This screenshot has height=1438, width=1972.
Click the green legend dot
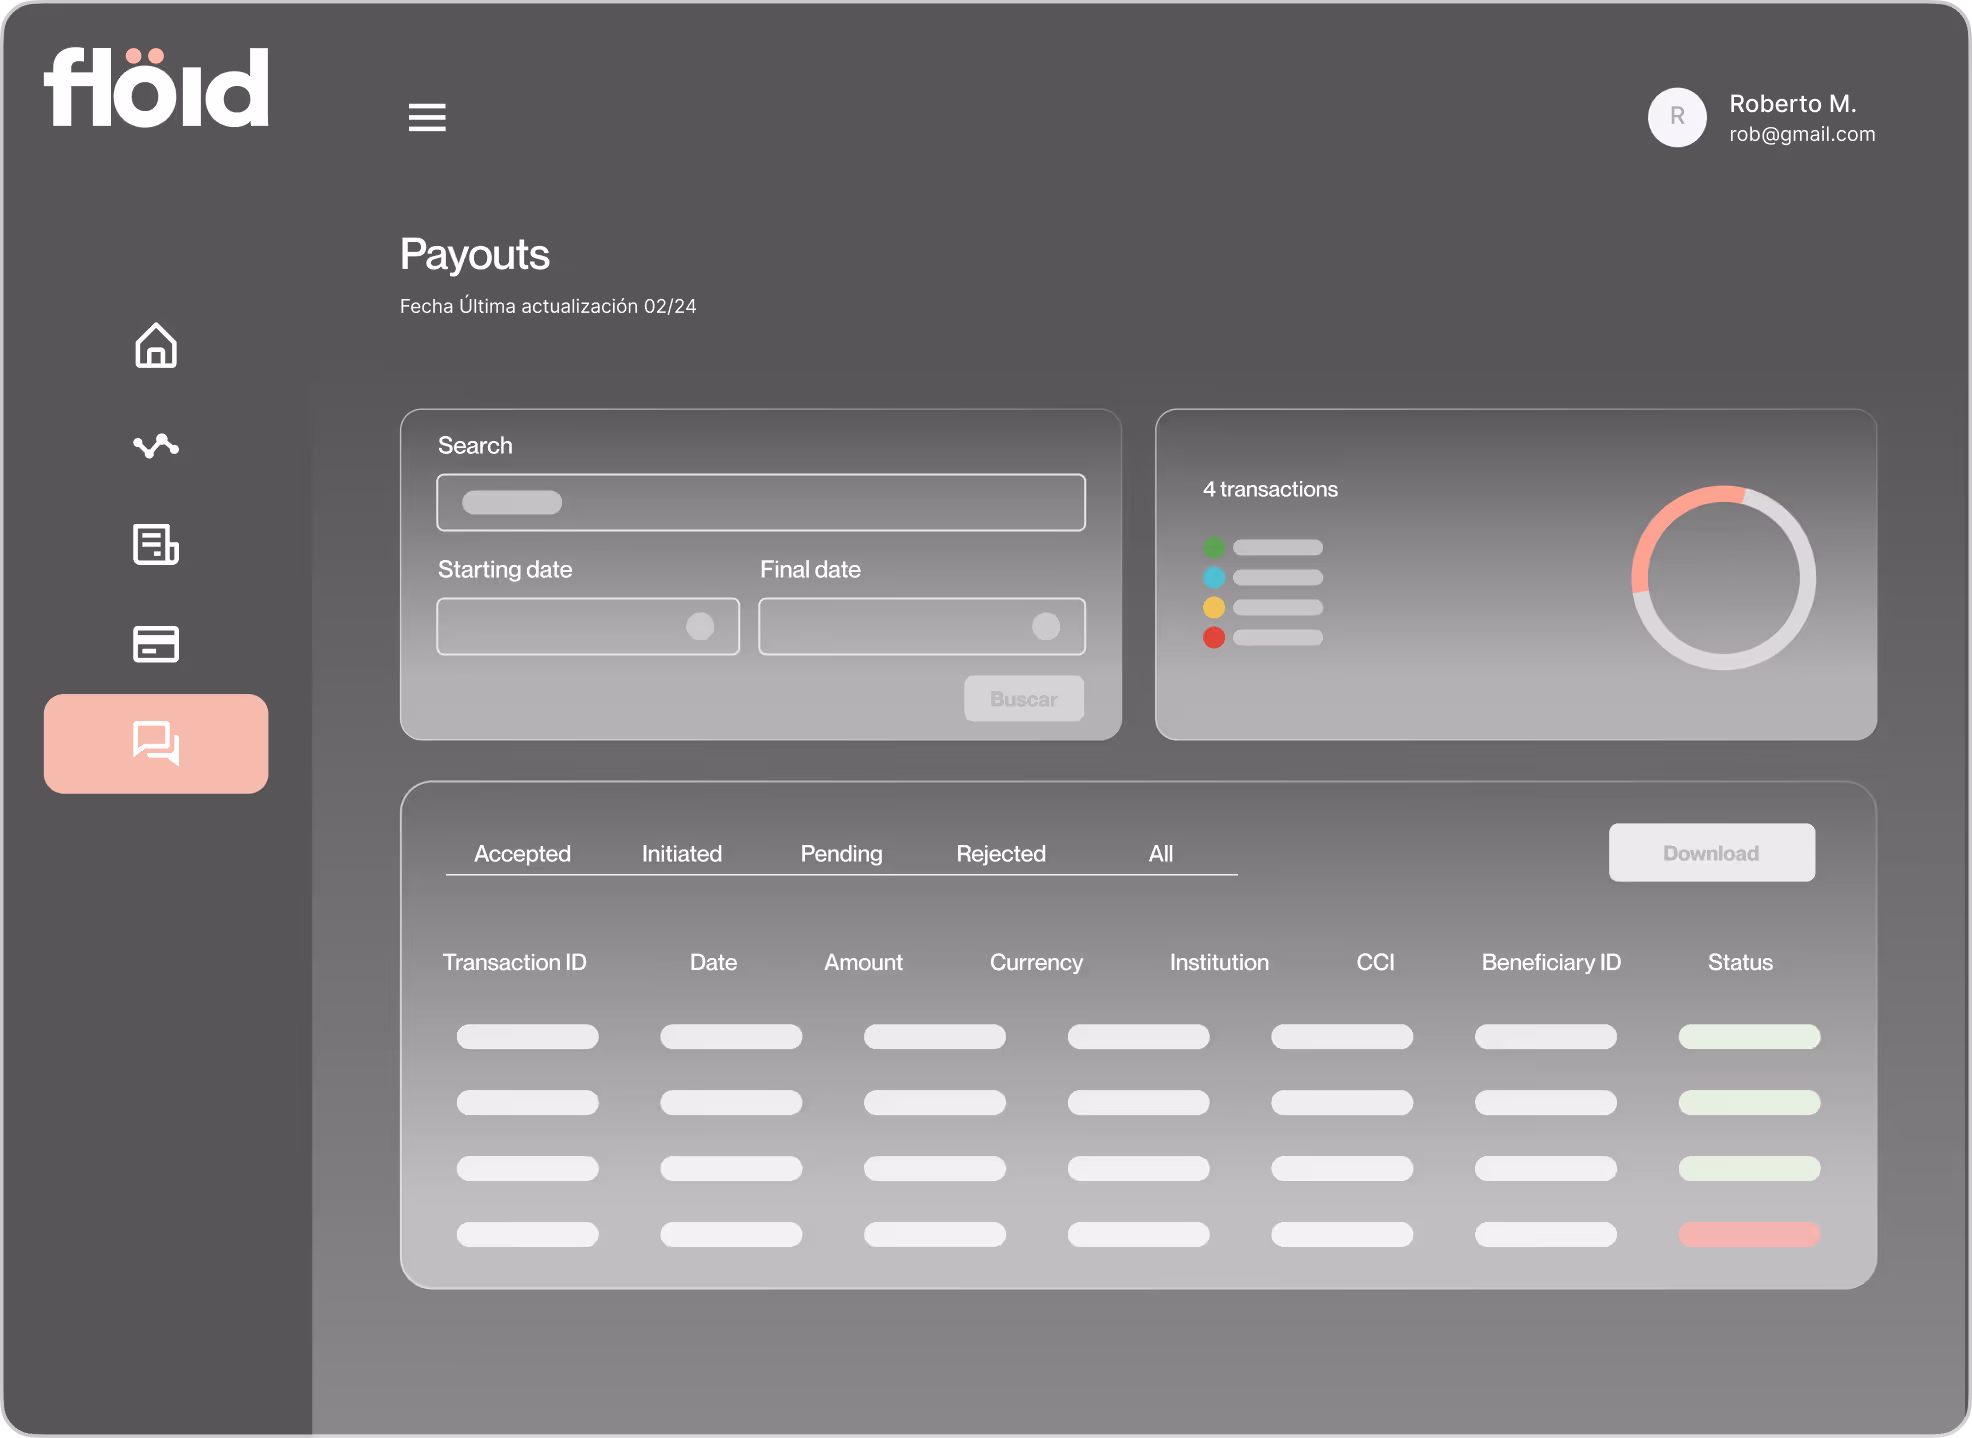click(1214, 547)
